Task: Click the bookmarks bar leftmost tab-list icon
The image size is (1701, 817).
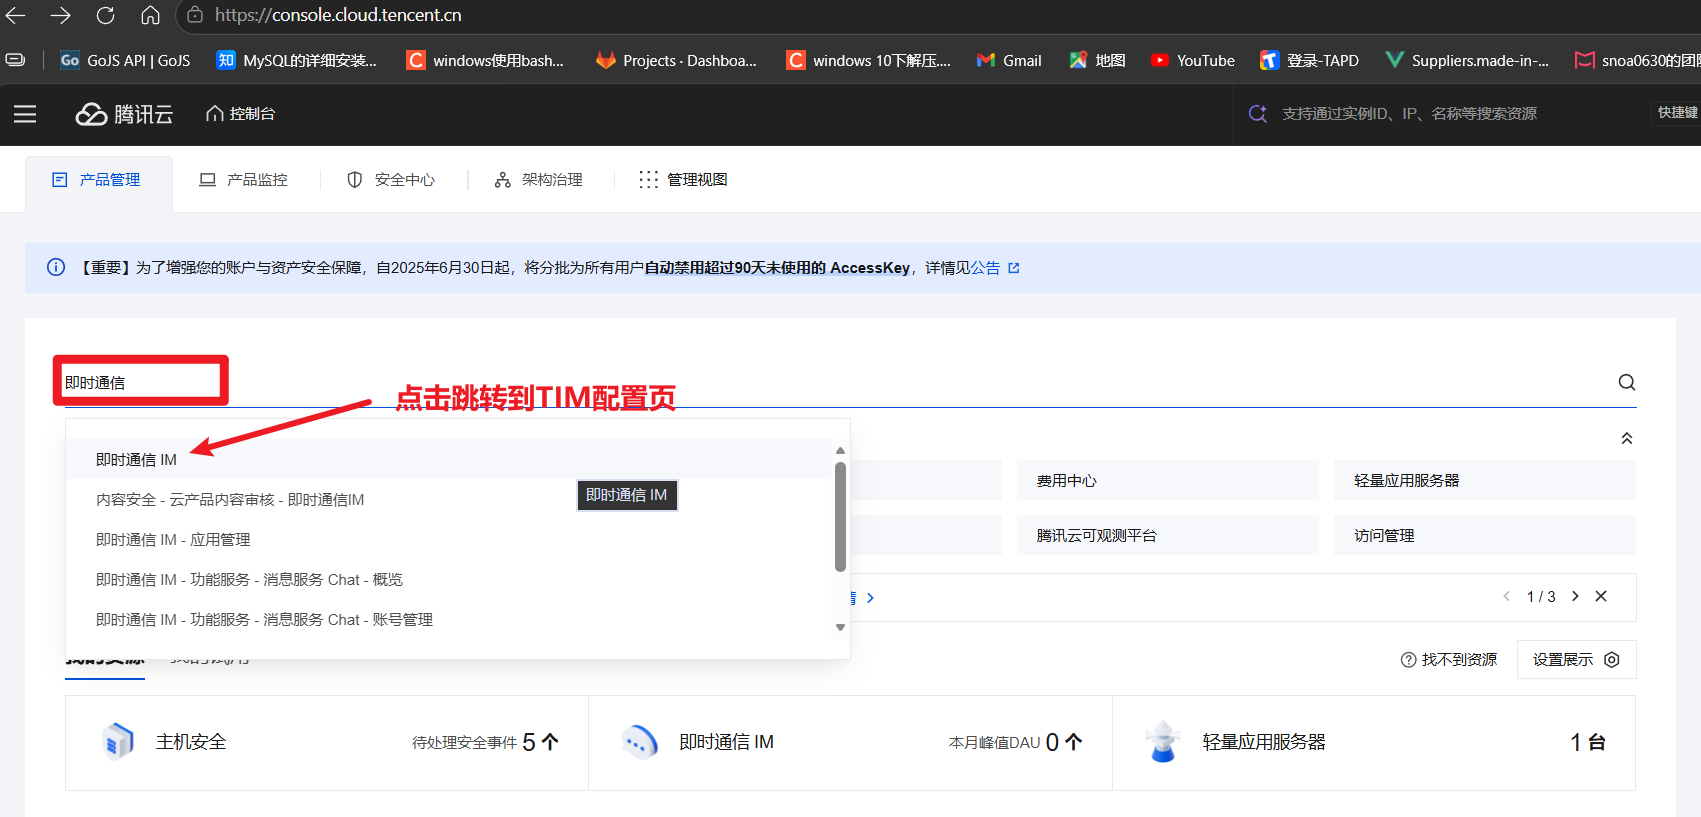Action: pyautogui.click(x=16, y=60)
